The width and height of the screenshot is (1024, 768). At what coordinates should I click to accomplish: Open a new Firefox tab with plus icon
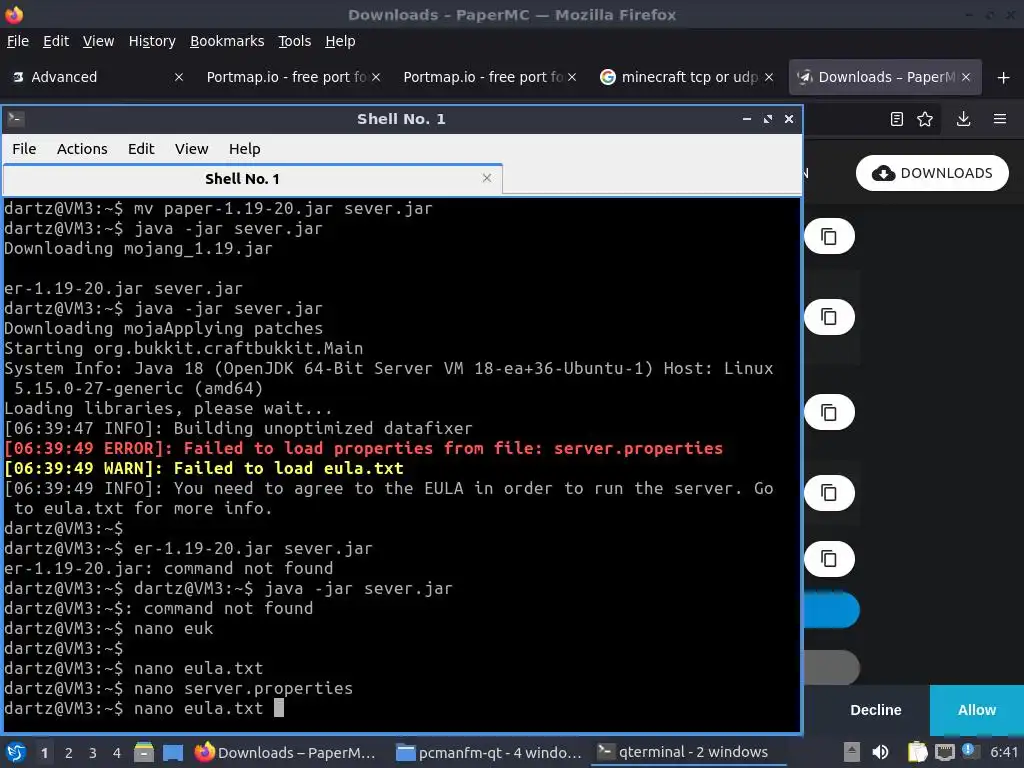[1003, 78]
